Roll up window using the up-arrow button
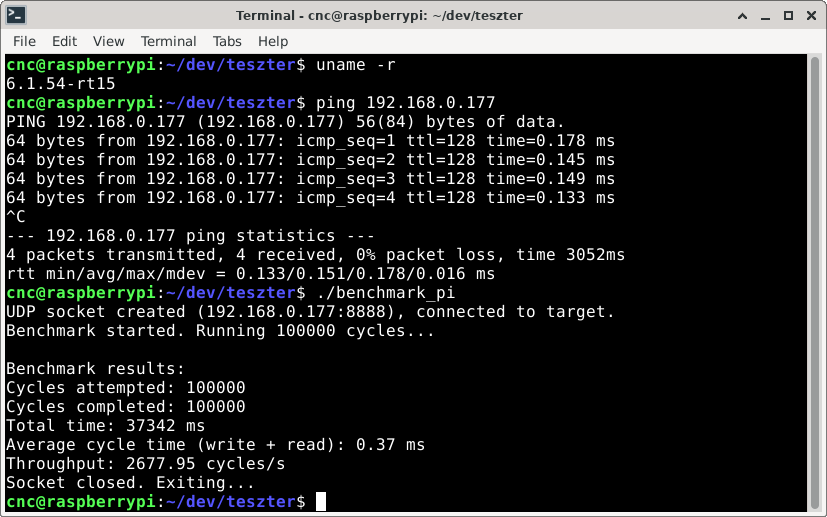 tap(743, 16)
